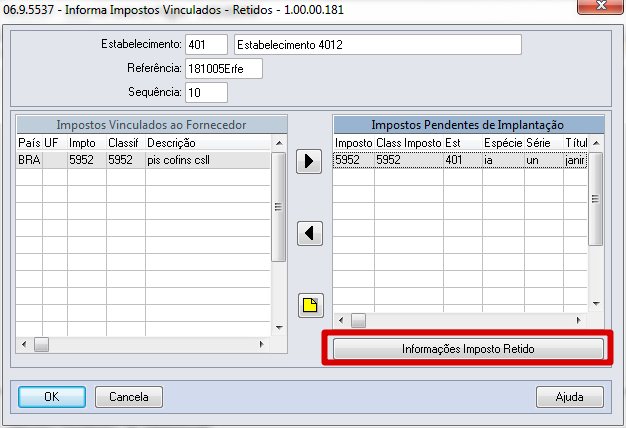The height and width of the screenshot is (428, 626).
Task: Click the Cancela button
Action: click(129, 397)
